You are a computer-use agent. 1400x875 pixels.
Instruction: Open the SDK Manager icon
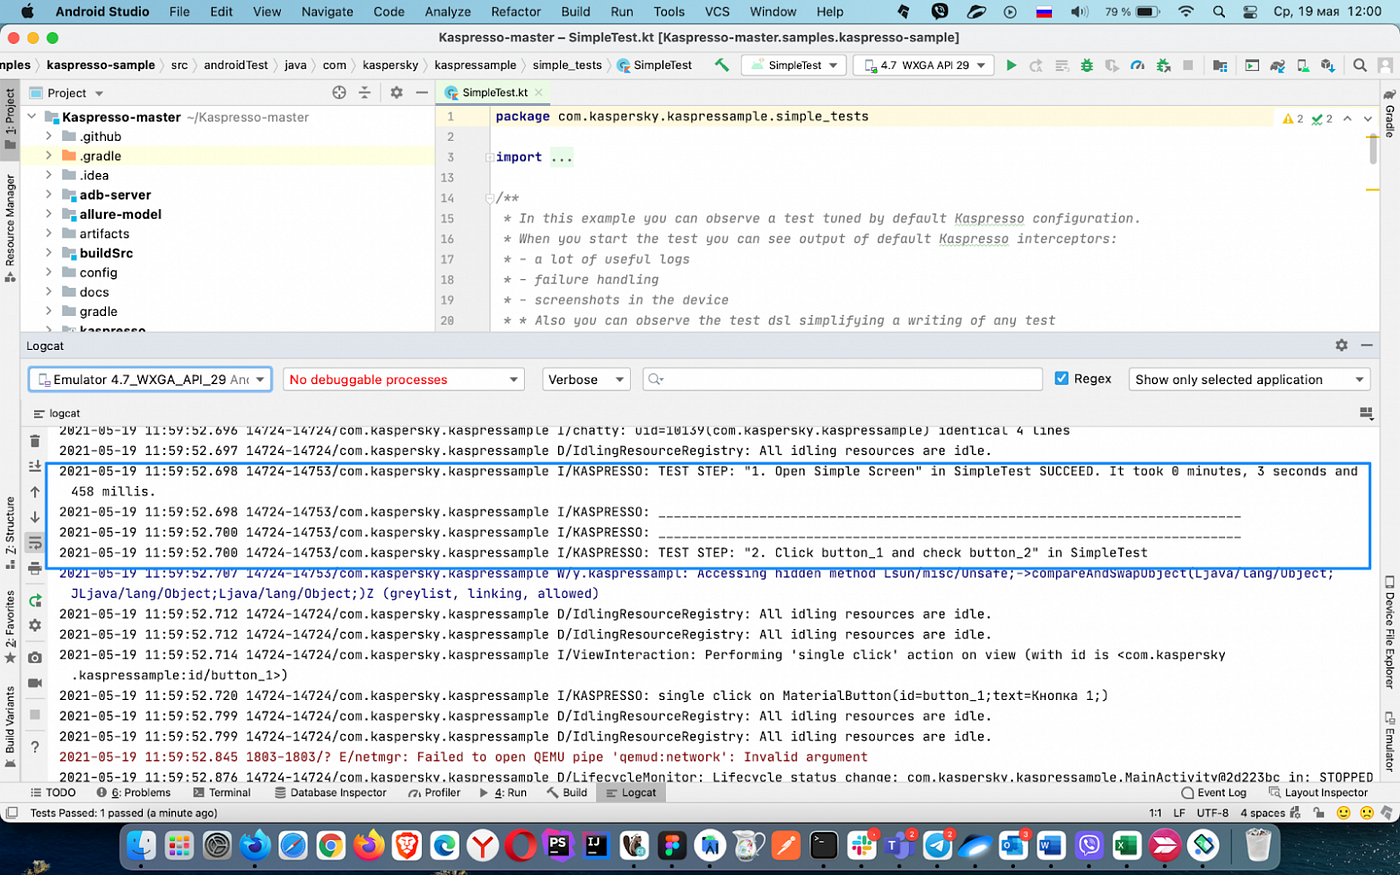pos(1328,65)
